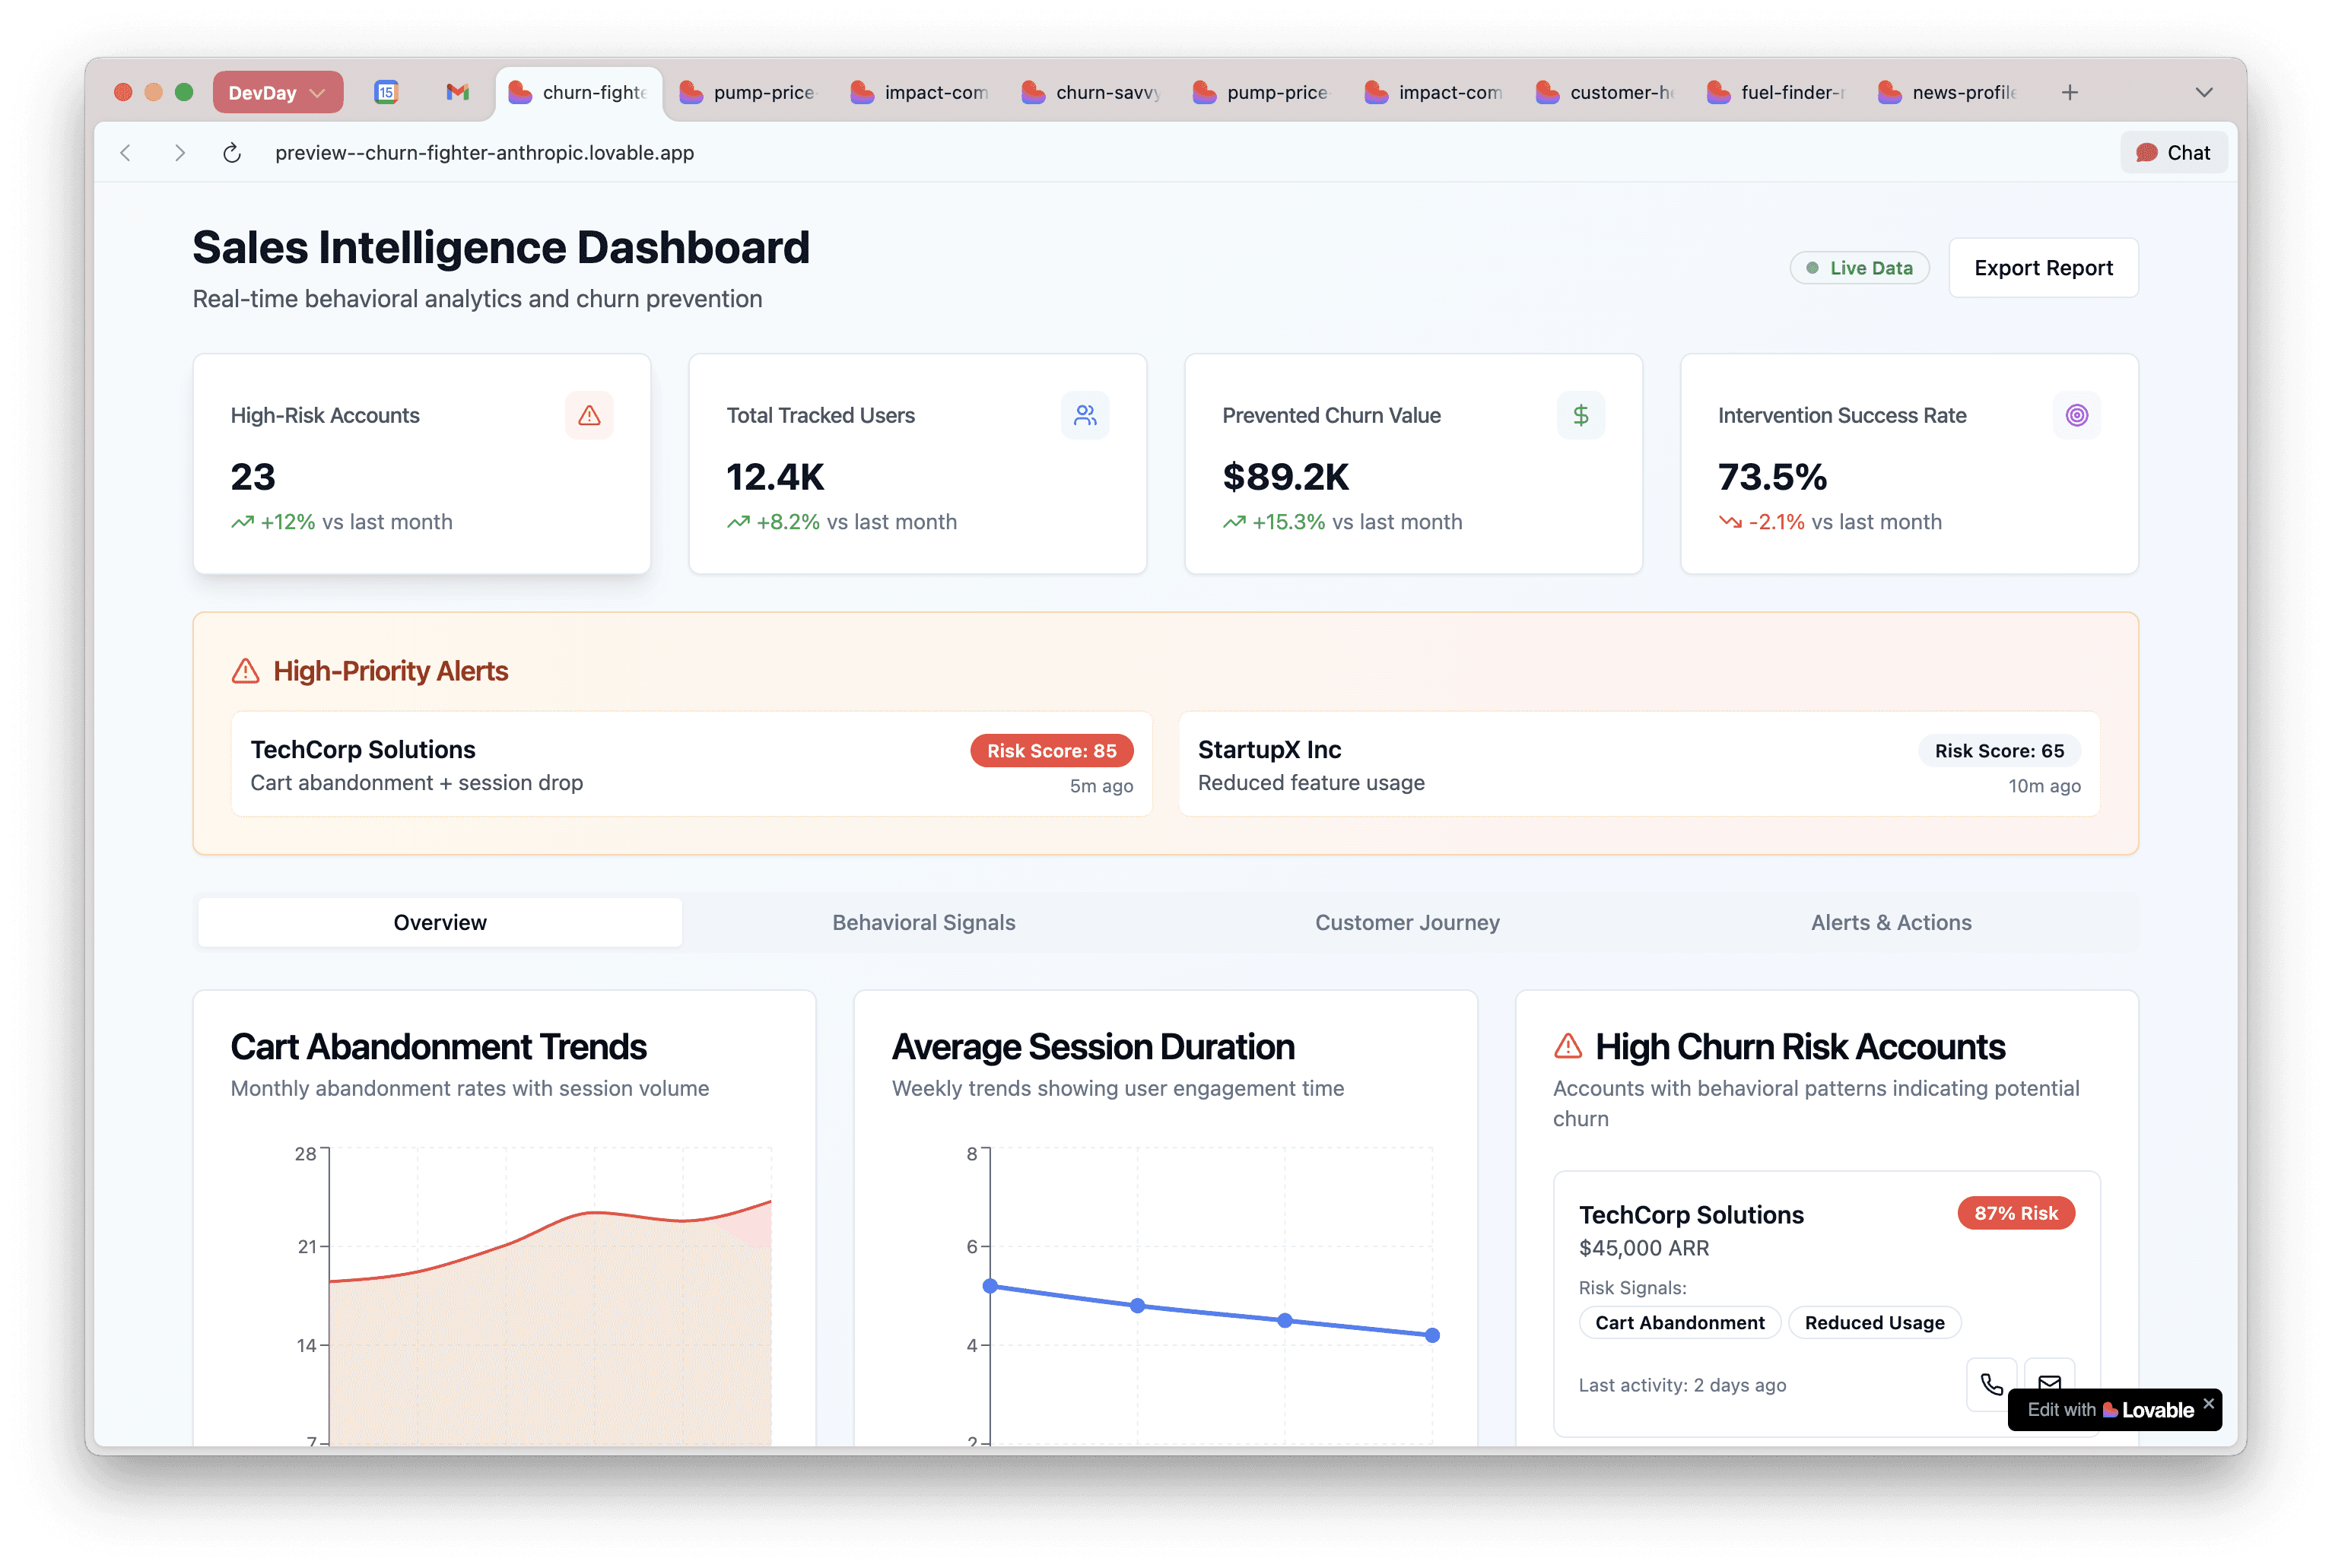The height and width of the screenshot is (1568, 2332).
Task: Expand the tab list chevron
Action: (x=2203, y=92)
